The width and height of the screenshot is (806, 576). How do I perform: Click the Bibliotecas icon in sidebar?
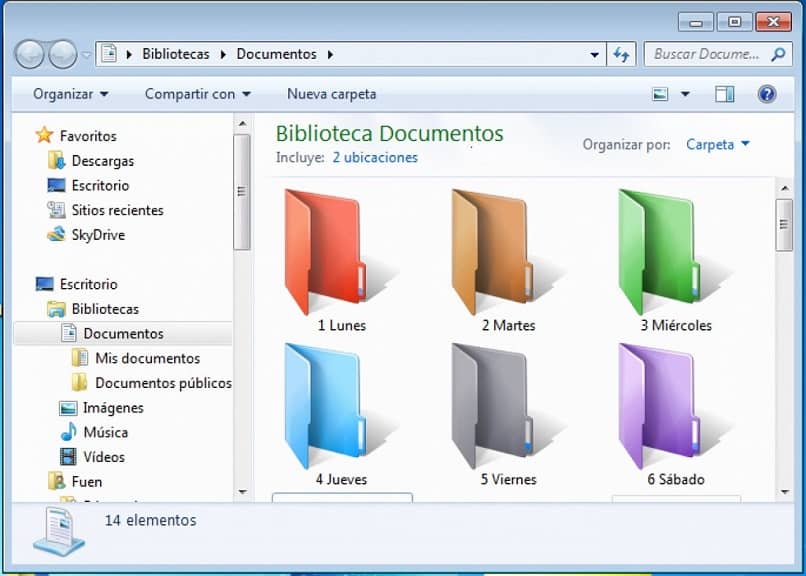pos(56,308)
